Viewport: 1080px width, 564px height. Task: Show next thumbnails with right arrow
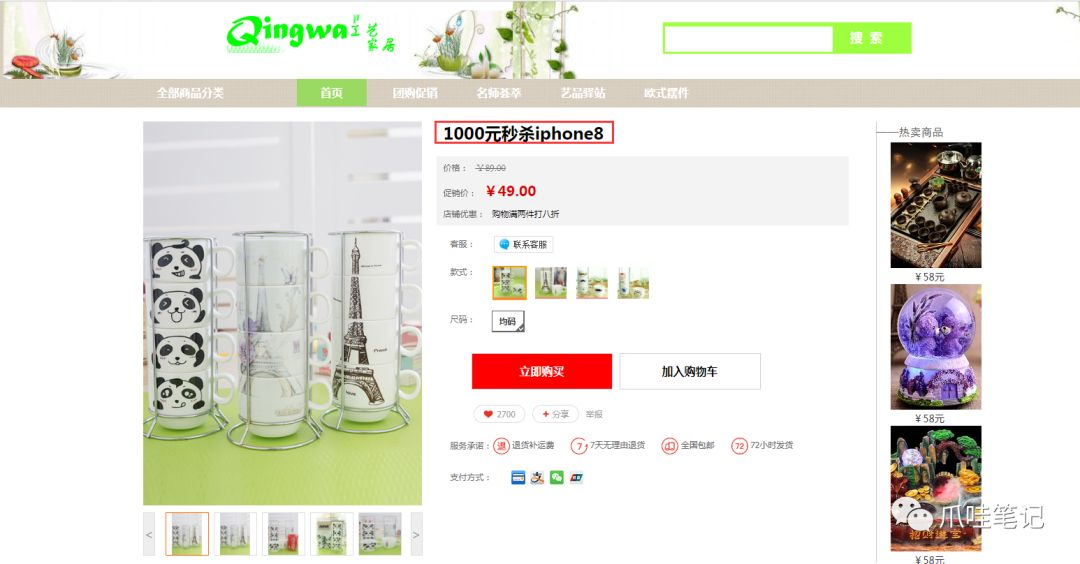[x=416, y=534]
